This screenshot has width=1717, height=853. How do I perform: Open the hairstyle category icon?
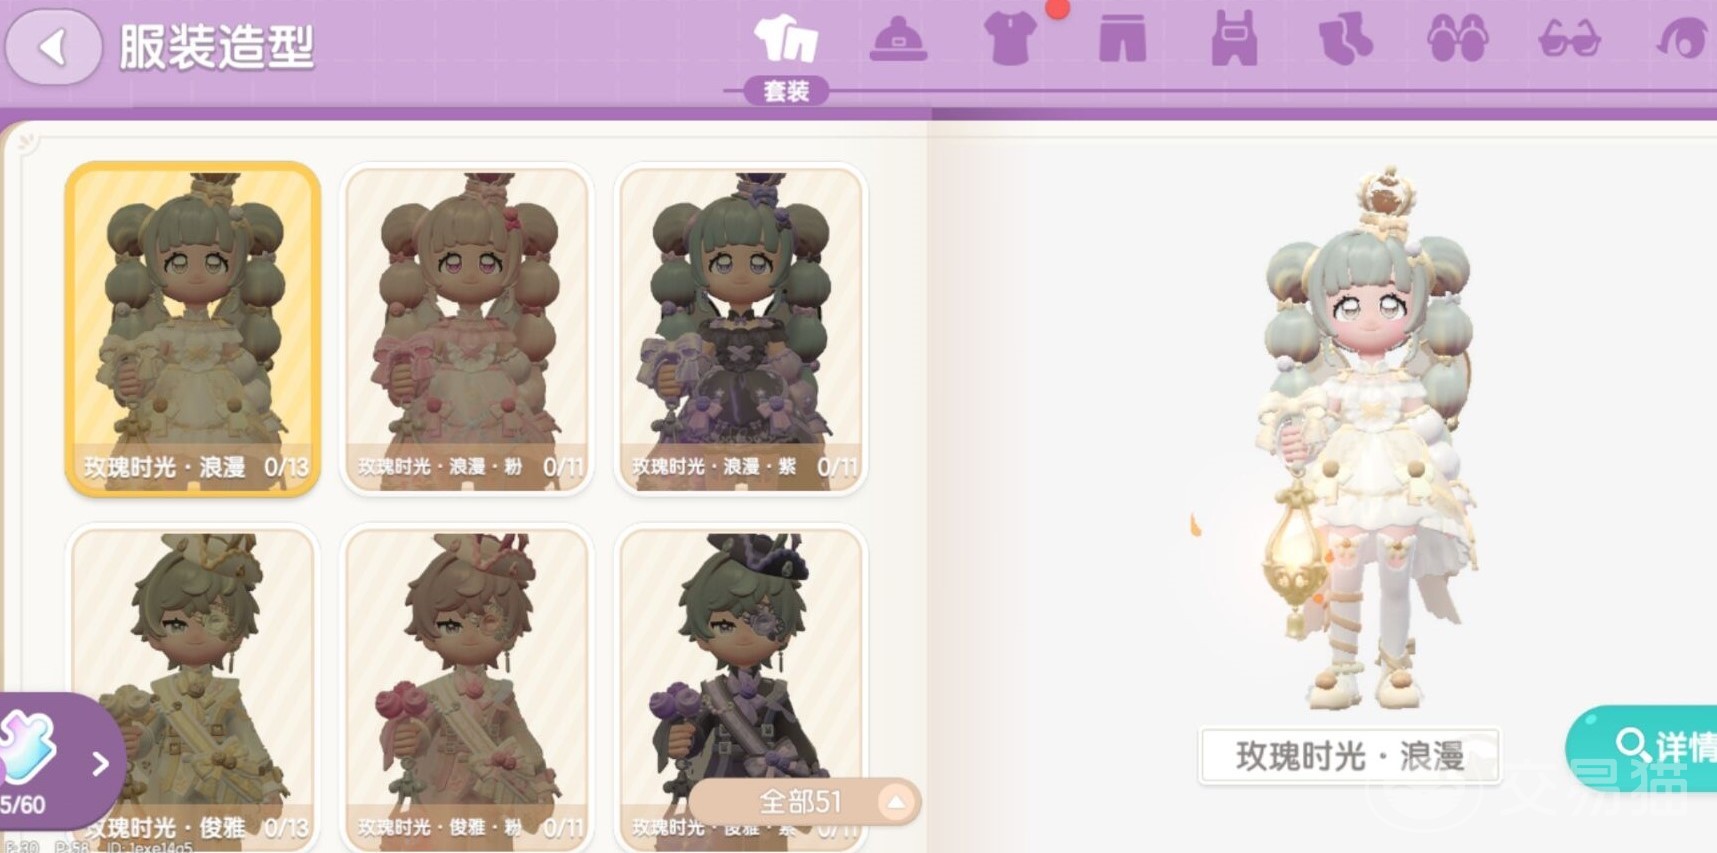[1684, 41]
